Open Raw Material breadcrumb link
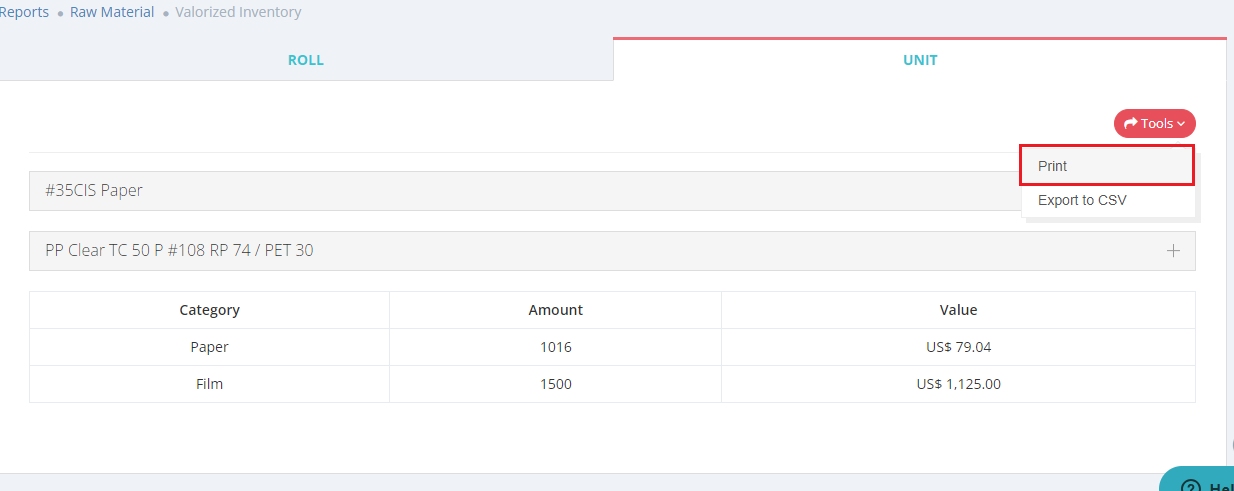This screenshot has height=491, width=1234. 112,13
